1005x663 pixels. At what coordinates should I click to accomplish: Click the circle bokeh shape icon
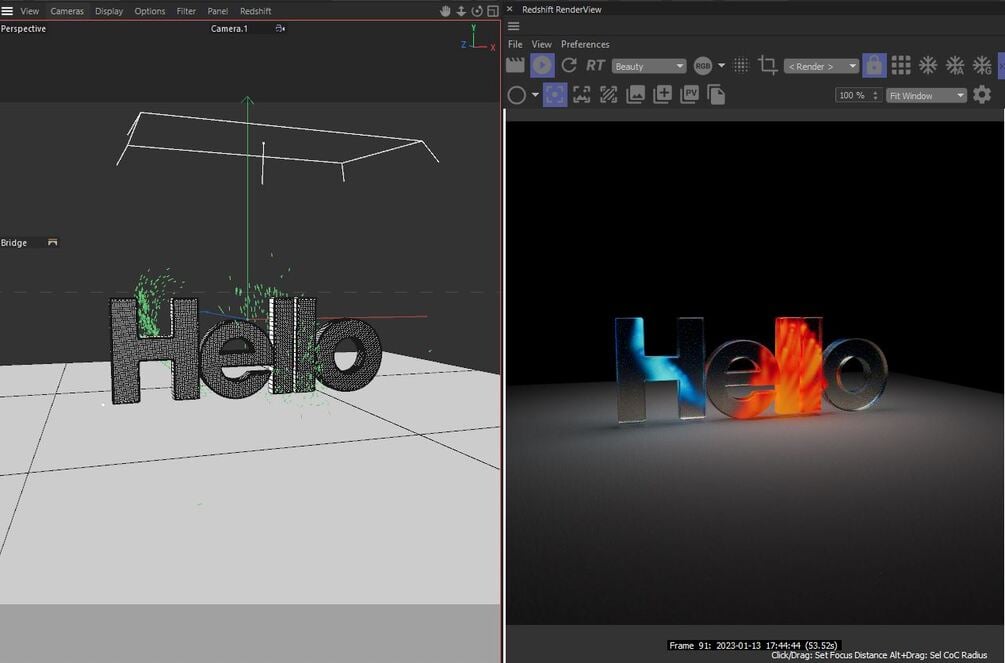point(517,95)
